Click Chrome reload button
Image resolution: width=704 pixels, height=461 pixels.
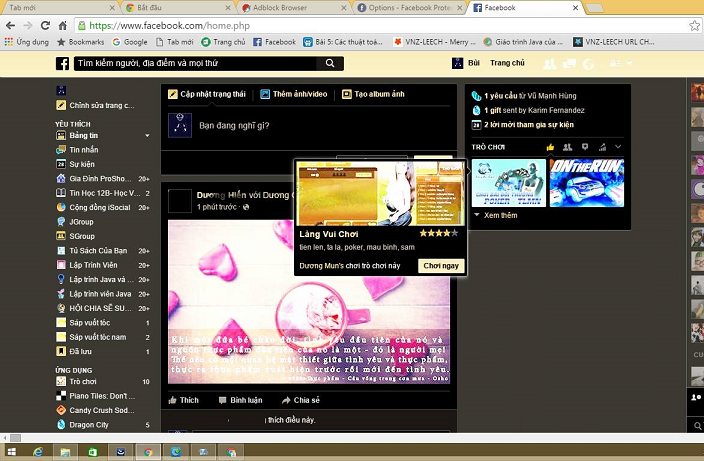tap(45, 26)
